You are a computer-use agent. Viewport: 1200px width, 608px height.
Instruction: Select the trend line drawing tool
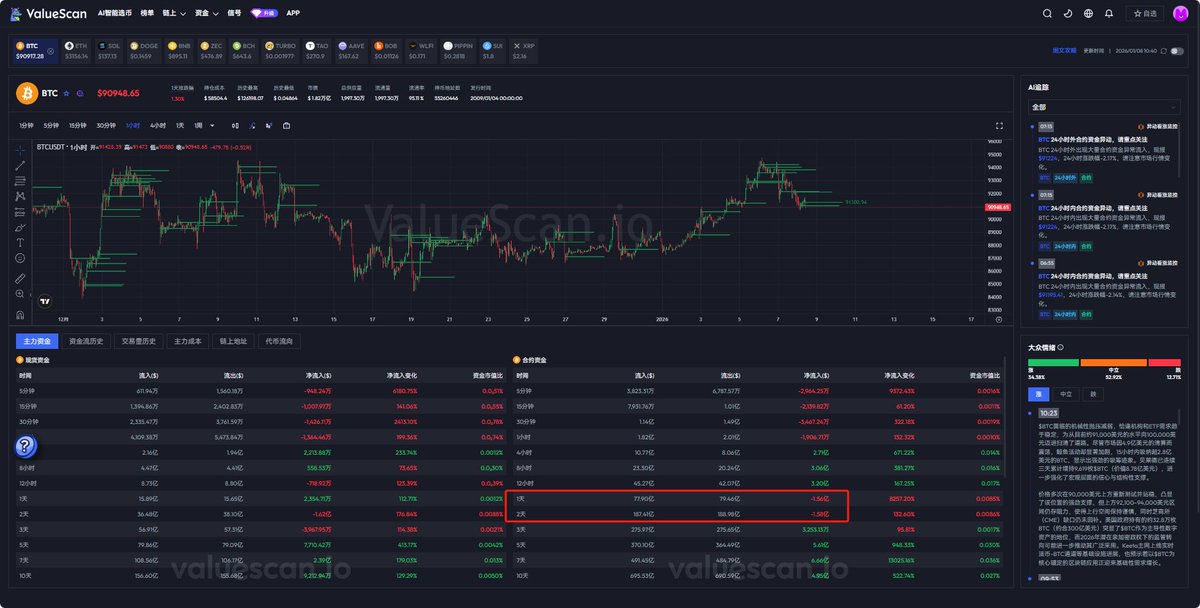click(20, 165)
